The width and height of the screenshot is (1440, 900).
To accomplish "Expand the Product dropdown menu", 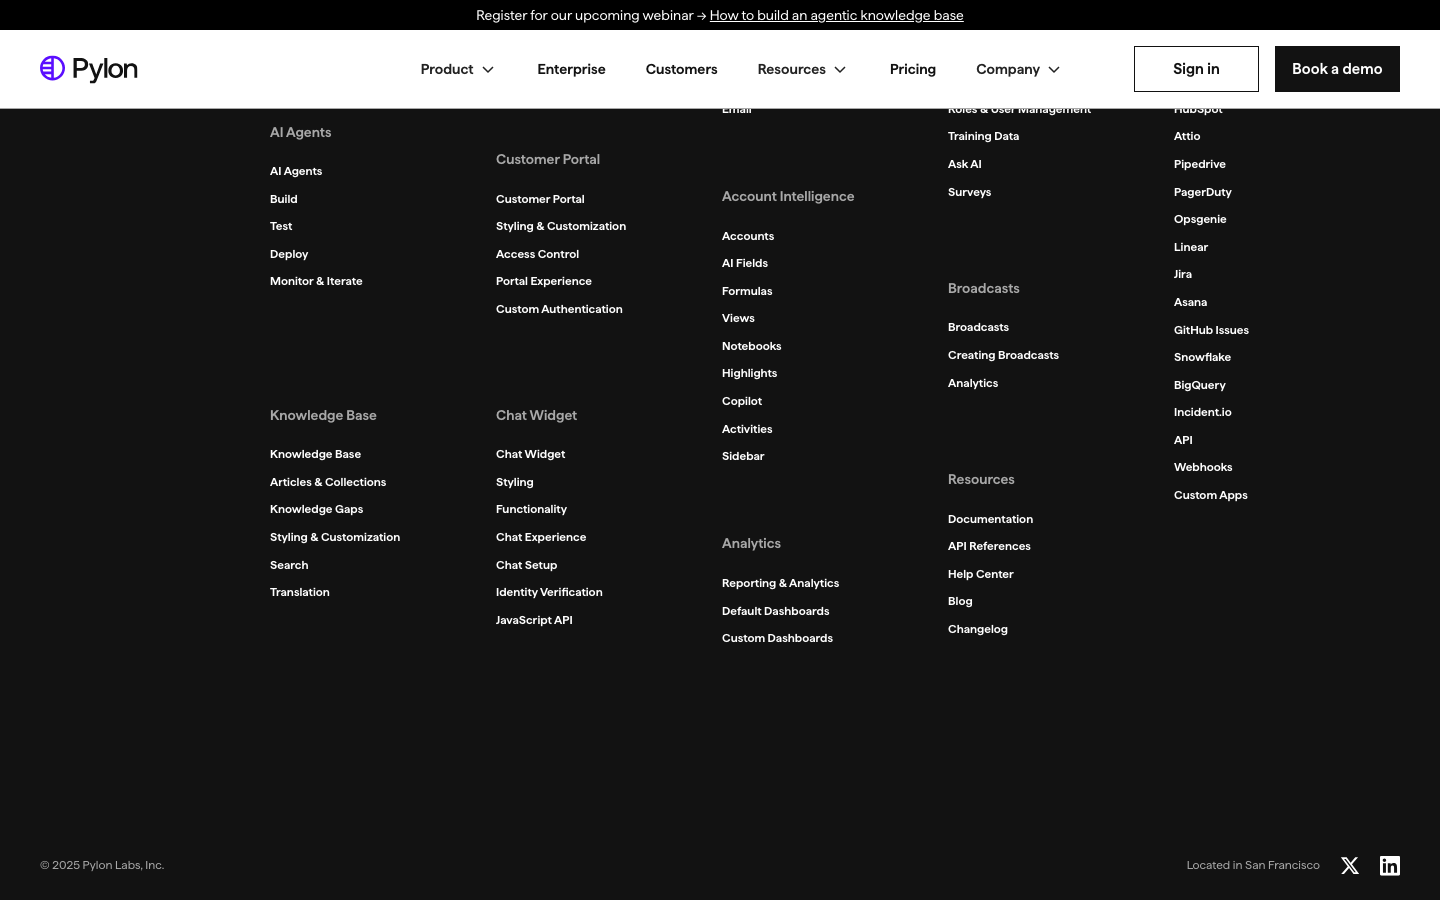I will tap(457, 69).
